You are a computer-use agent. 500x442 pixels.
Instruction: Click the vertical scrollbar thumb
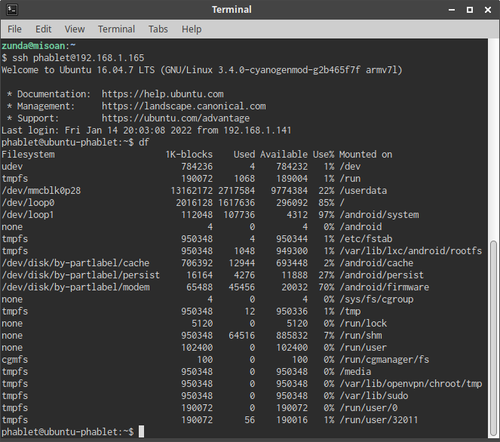pos(493,338)
